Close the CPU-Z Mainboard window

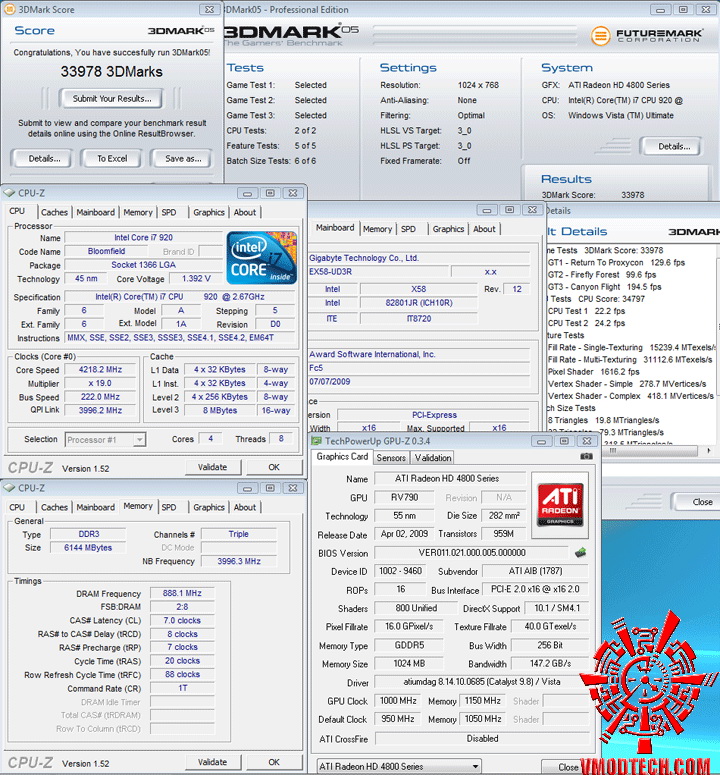(532, 210)
